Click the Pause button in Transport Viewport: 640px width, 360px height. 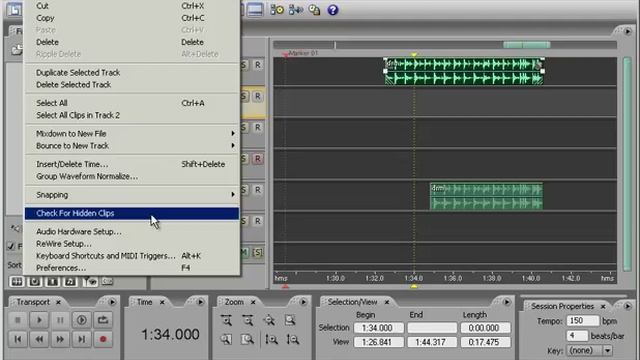60,320
